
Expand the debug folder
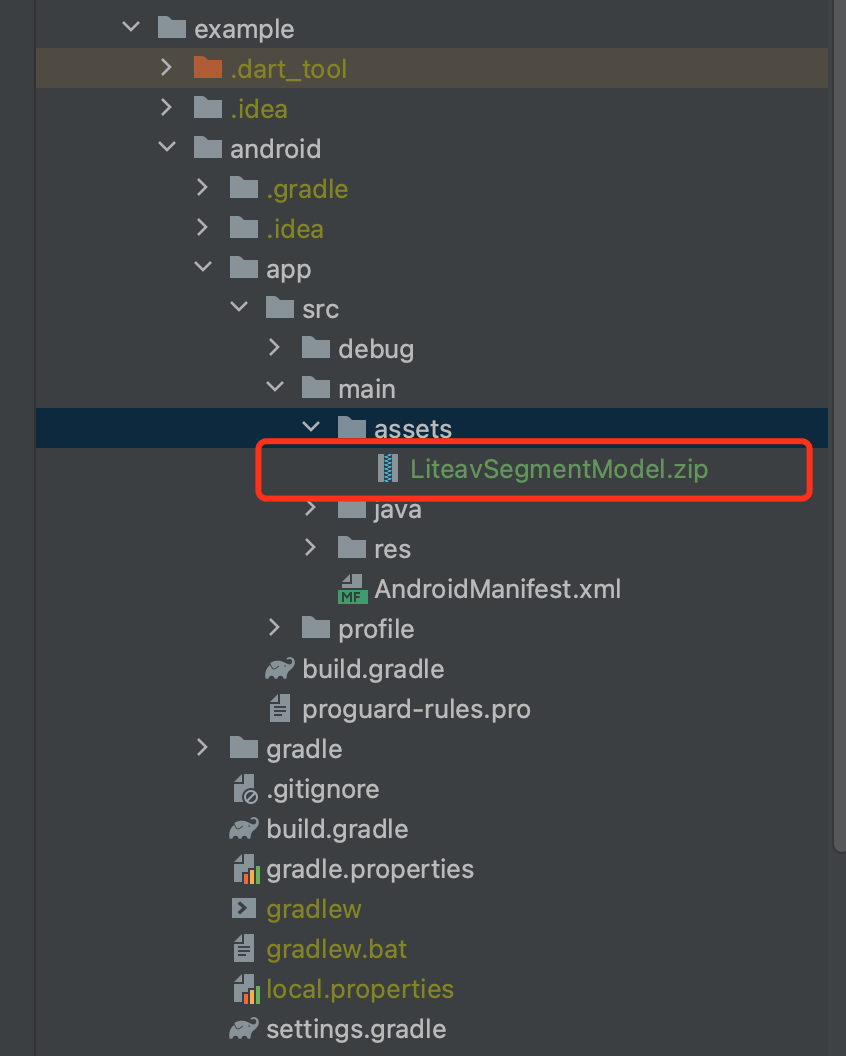coord(275,348)
